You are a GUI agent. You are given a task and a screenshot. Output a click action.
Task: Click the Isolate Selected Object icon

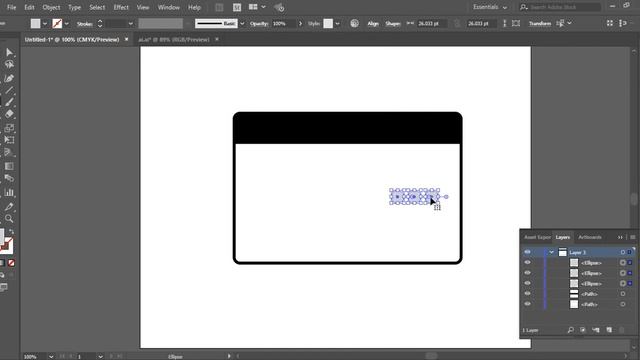(516, 23)
